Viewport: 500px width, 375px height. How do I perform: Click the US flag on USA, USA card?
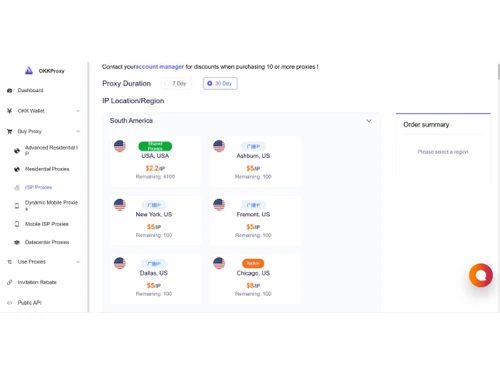pyautogui.click(x=120, y=146)
